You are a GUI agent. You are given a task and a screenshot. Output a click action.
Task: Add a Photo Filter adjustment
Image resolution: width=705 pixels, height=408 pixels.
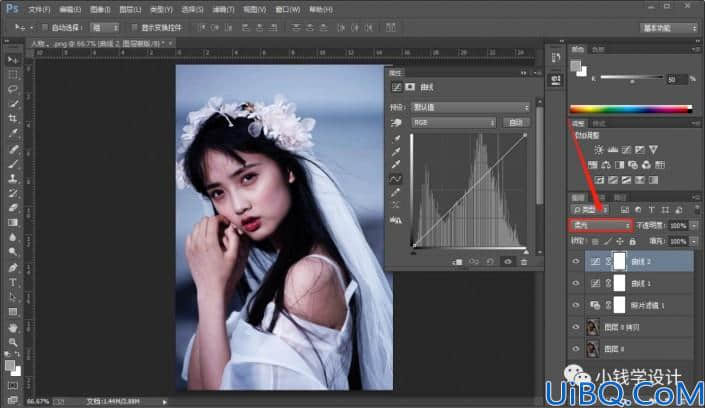pyautogui.click(x=633, y=165)
